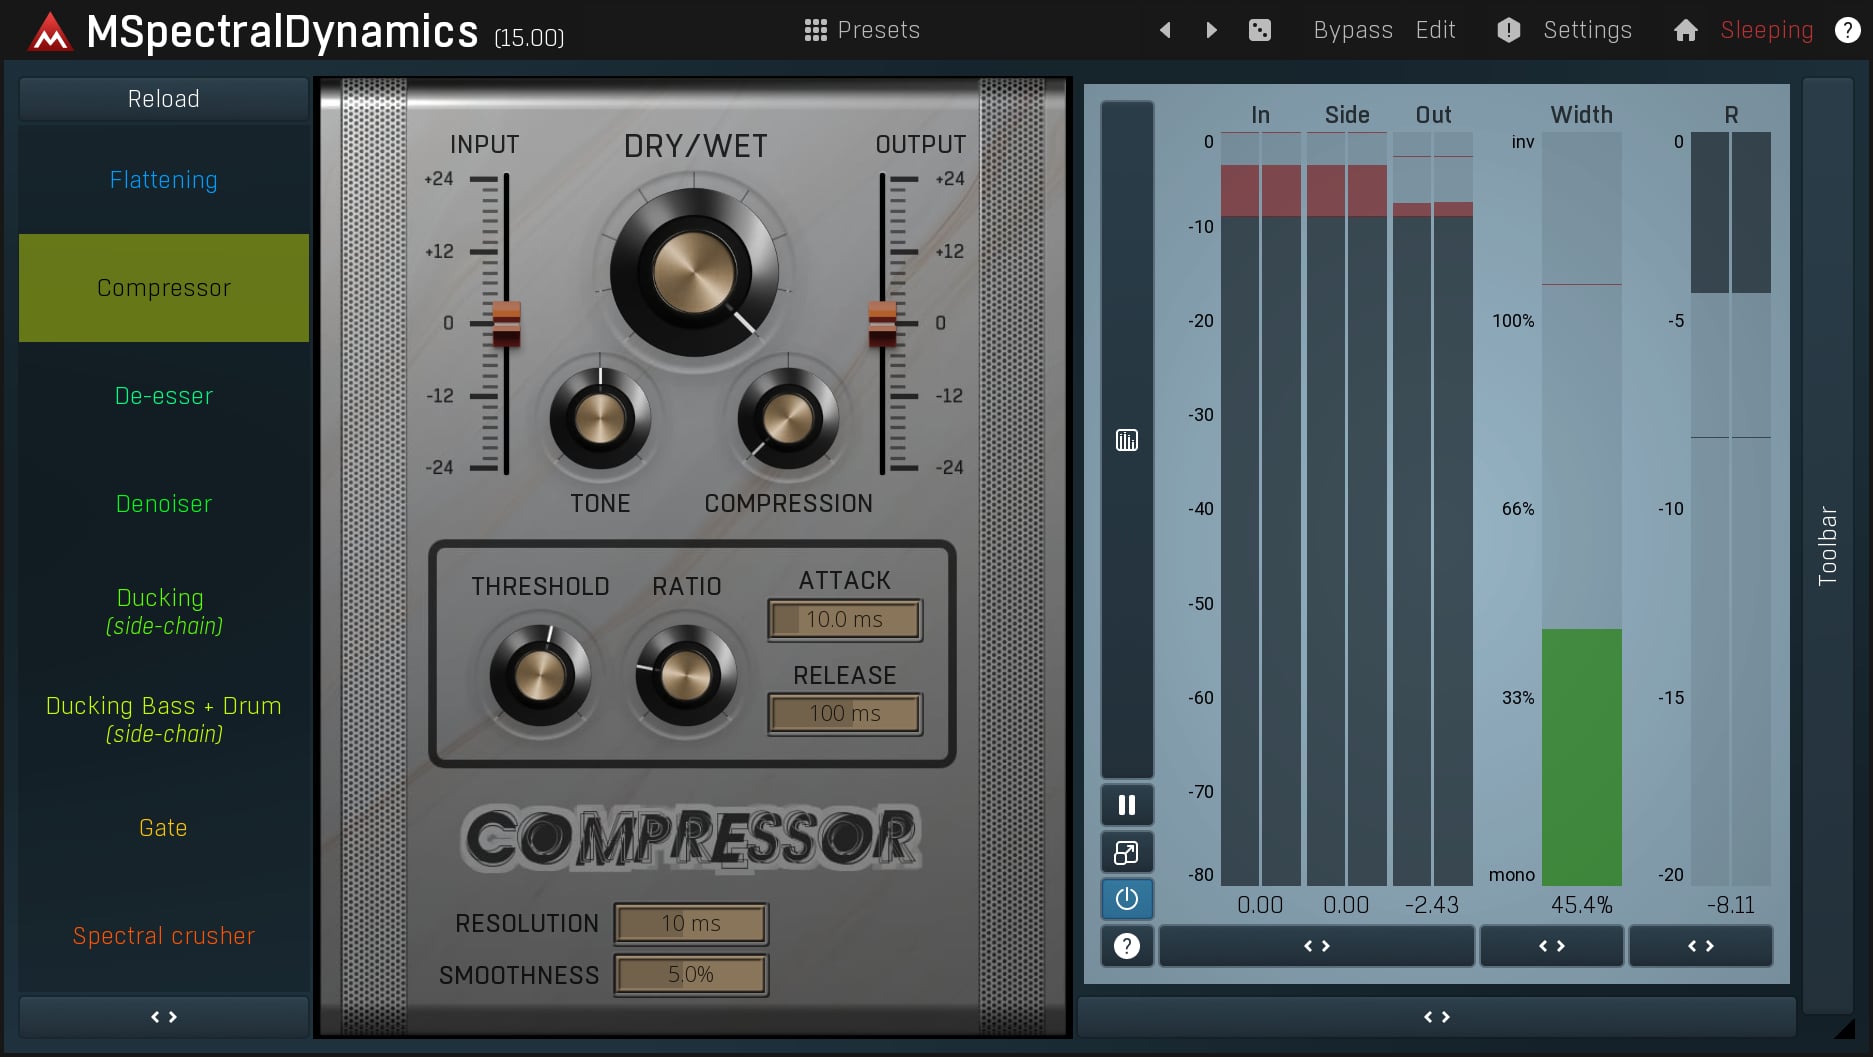Click the Edit menu item
This screenshot has height=1057, width=1873.
(x=1434, y=30)
